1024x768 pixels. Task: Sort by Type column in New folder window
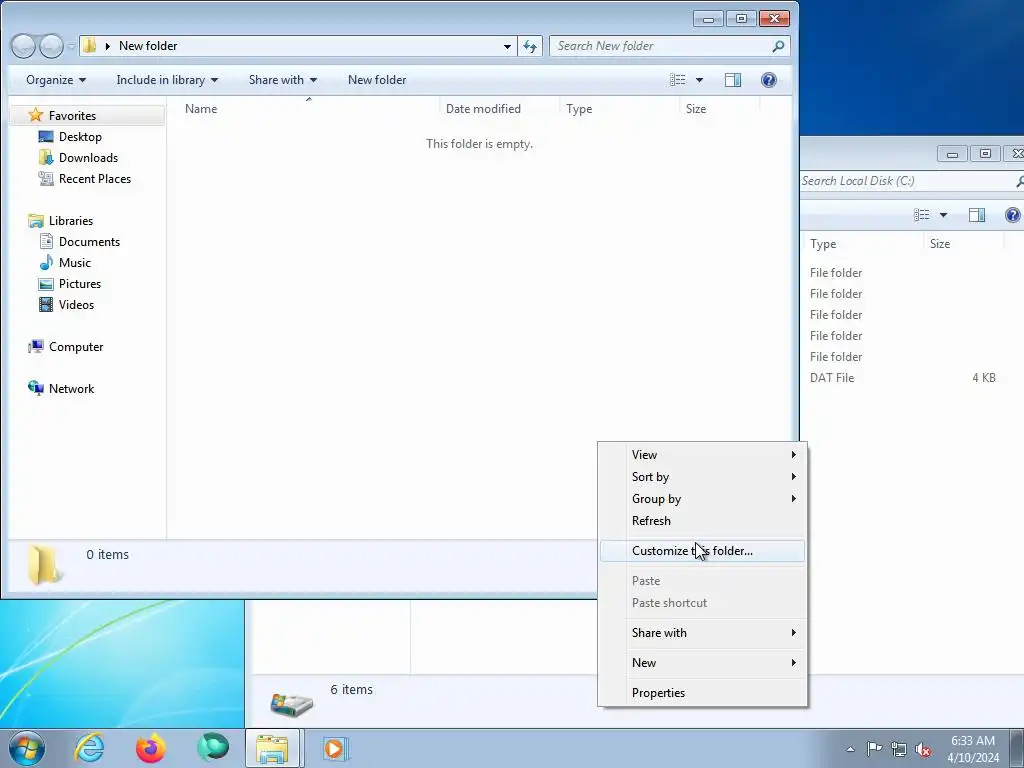pos(619,108)
